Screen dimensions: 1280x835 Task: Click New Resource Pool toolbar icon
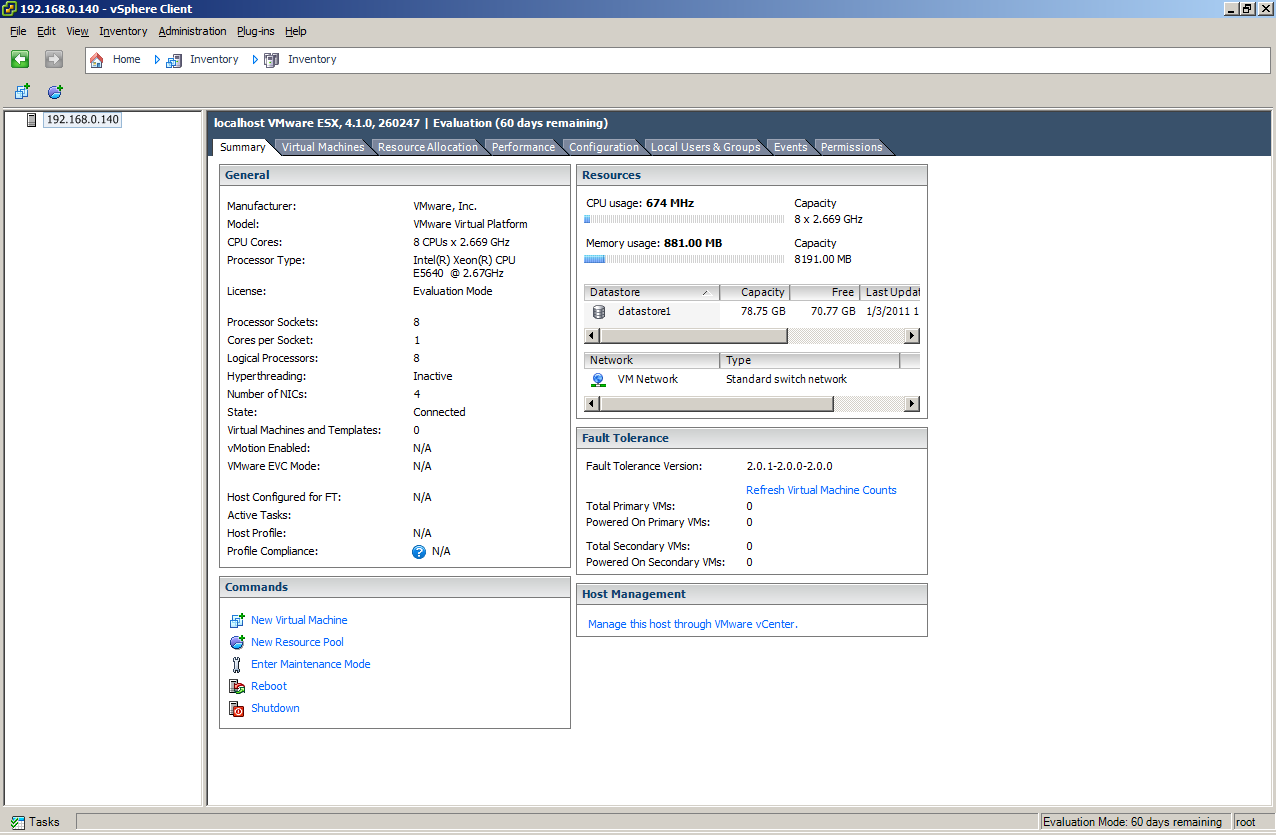(x=55, y=92)
